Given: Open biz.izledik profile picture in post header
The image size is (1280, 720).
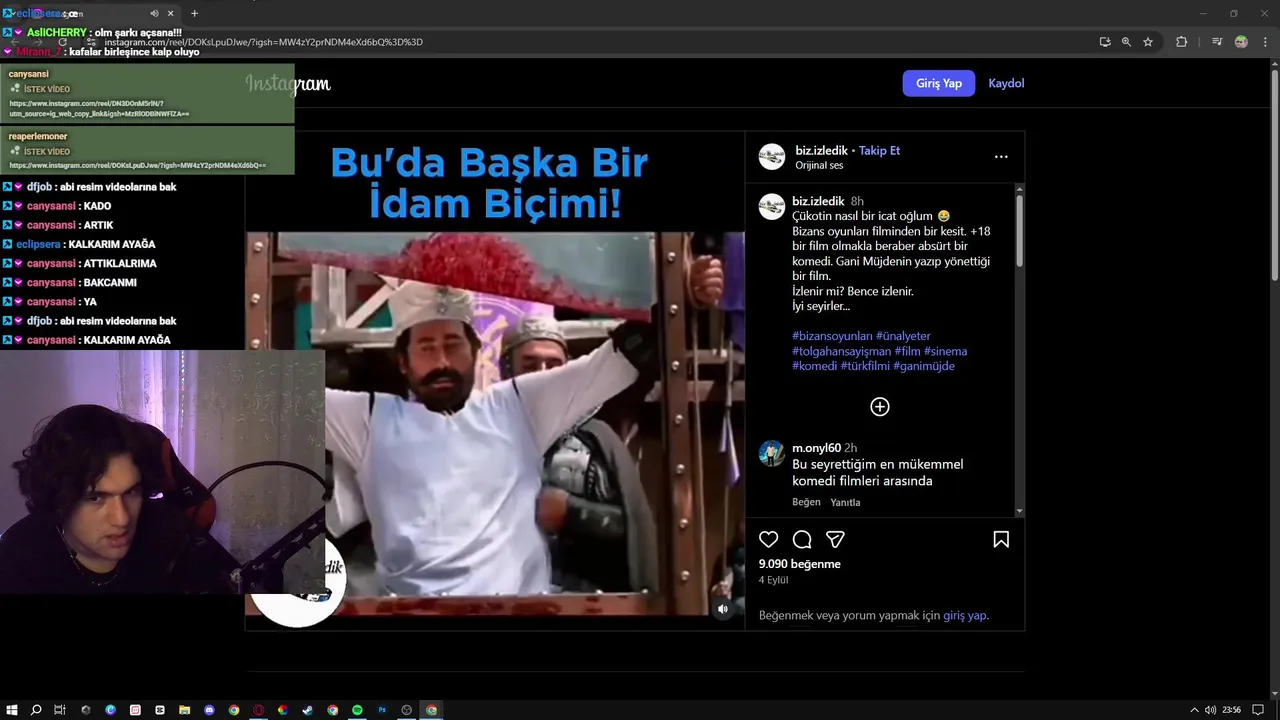Looking at the screenshot, I should 772,157.
